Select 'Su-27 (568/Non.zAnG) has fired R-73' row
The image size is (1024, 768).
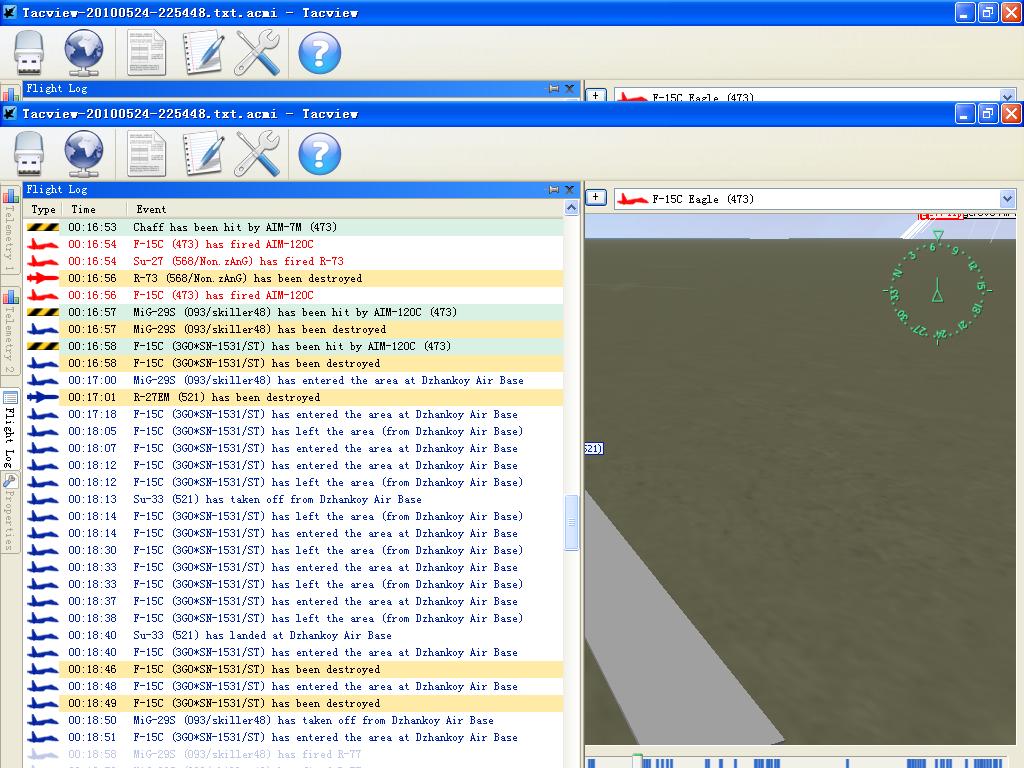pos(294,261)
